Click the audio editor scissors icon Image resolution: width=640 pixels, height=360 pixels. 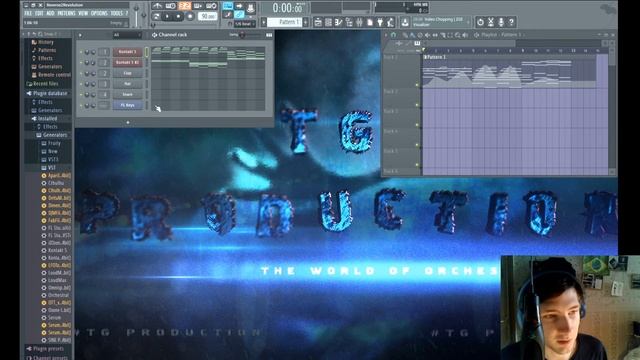click(x=491, y=22)
